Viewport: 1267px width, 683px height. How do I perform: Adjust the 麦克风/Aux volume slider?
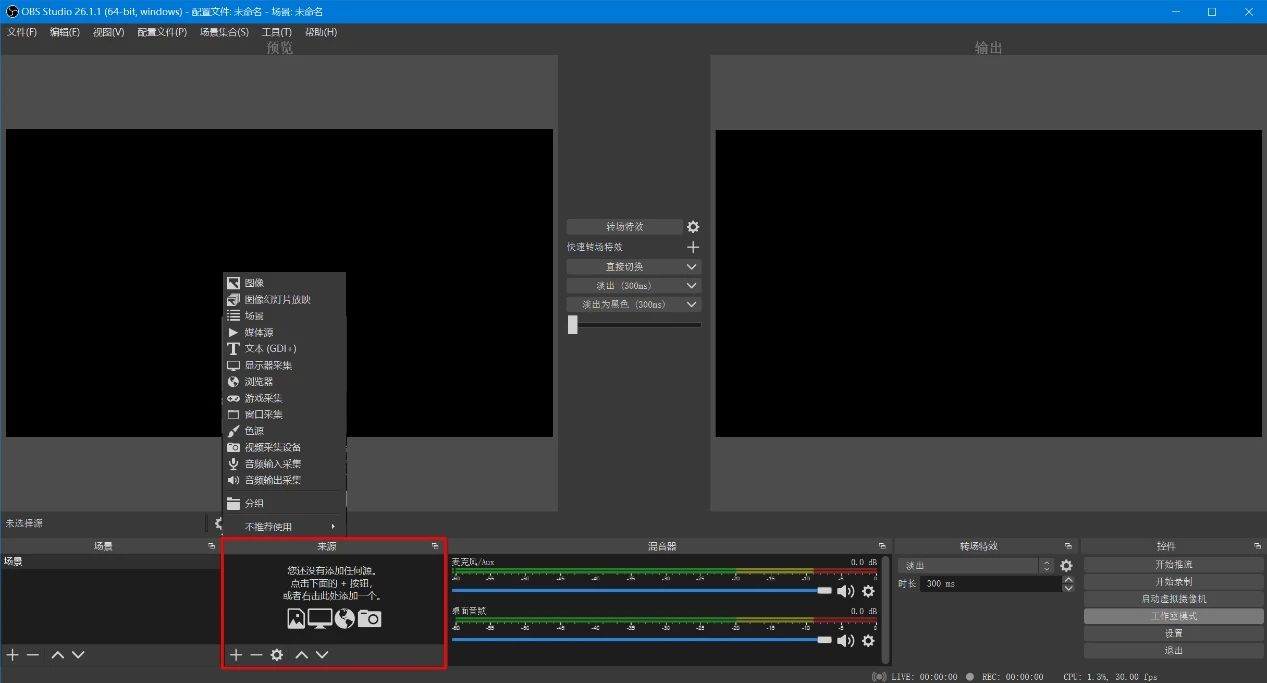pyautogui.click(x=642, y=591)
